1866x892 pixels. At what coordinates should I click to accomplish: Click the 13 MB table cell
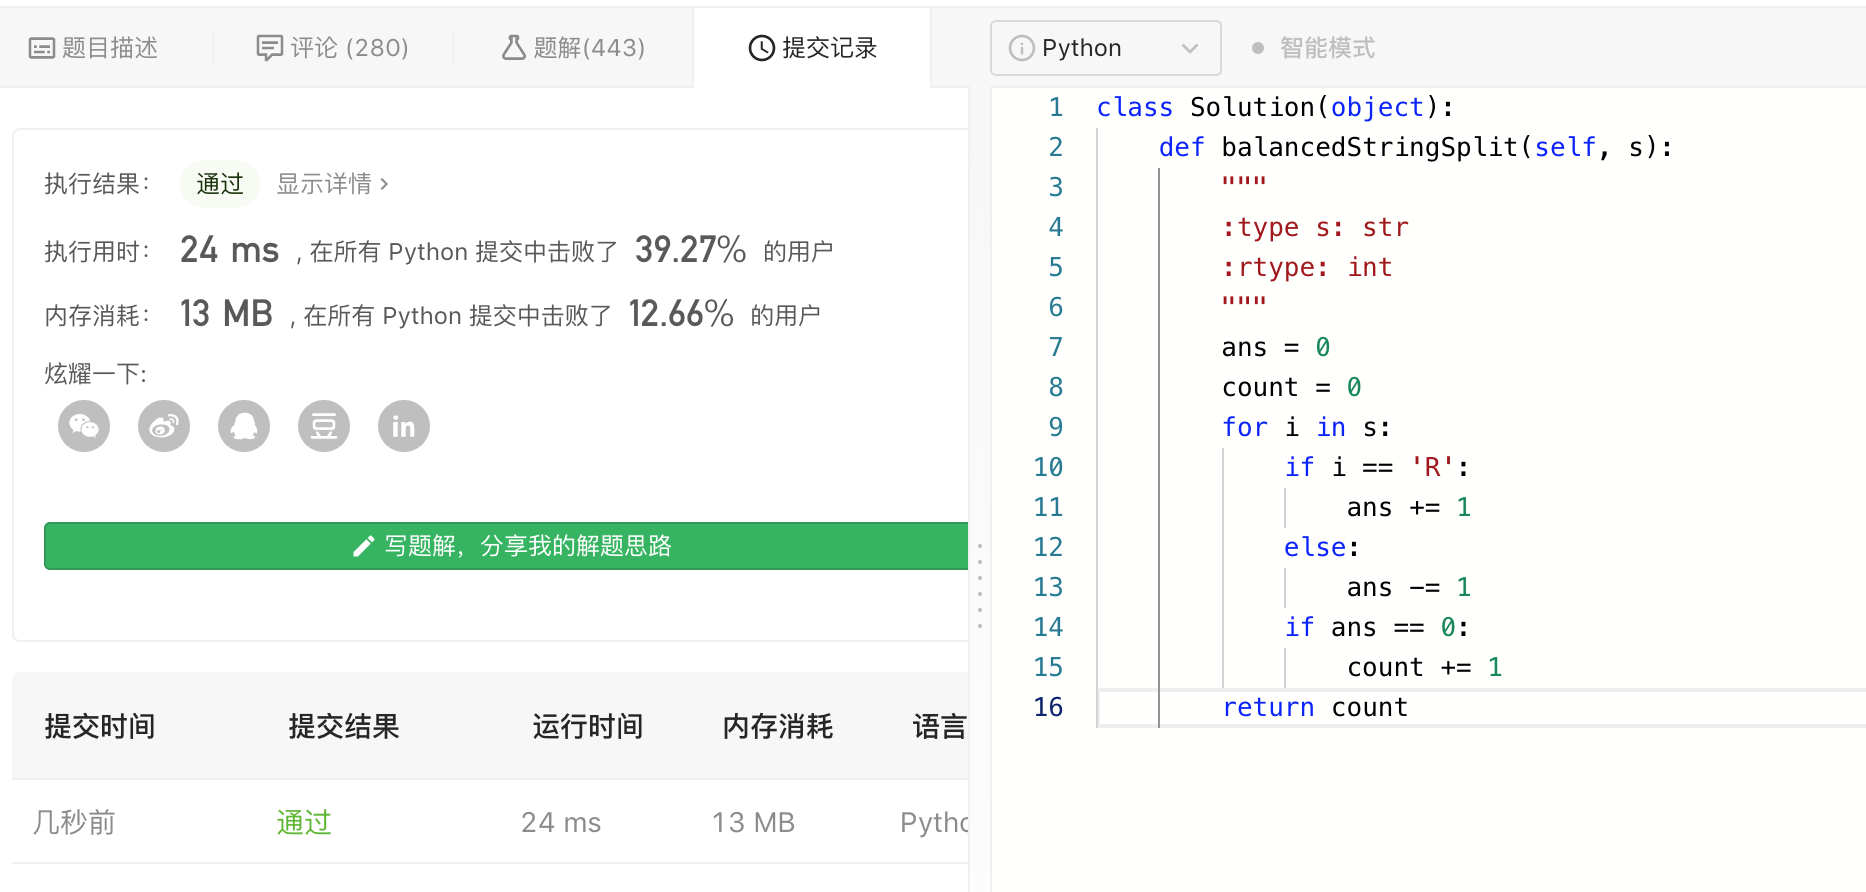pyautogui.click(x=753, y=822)
